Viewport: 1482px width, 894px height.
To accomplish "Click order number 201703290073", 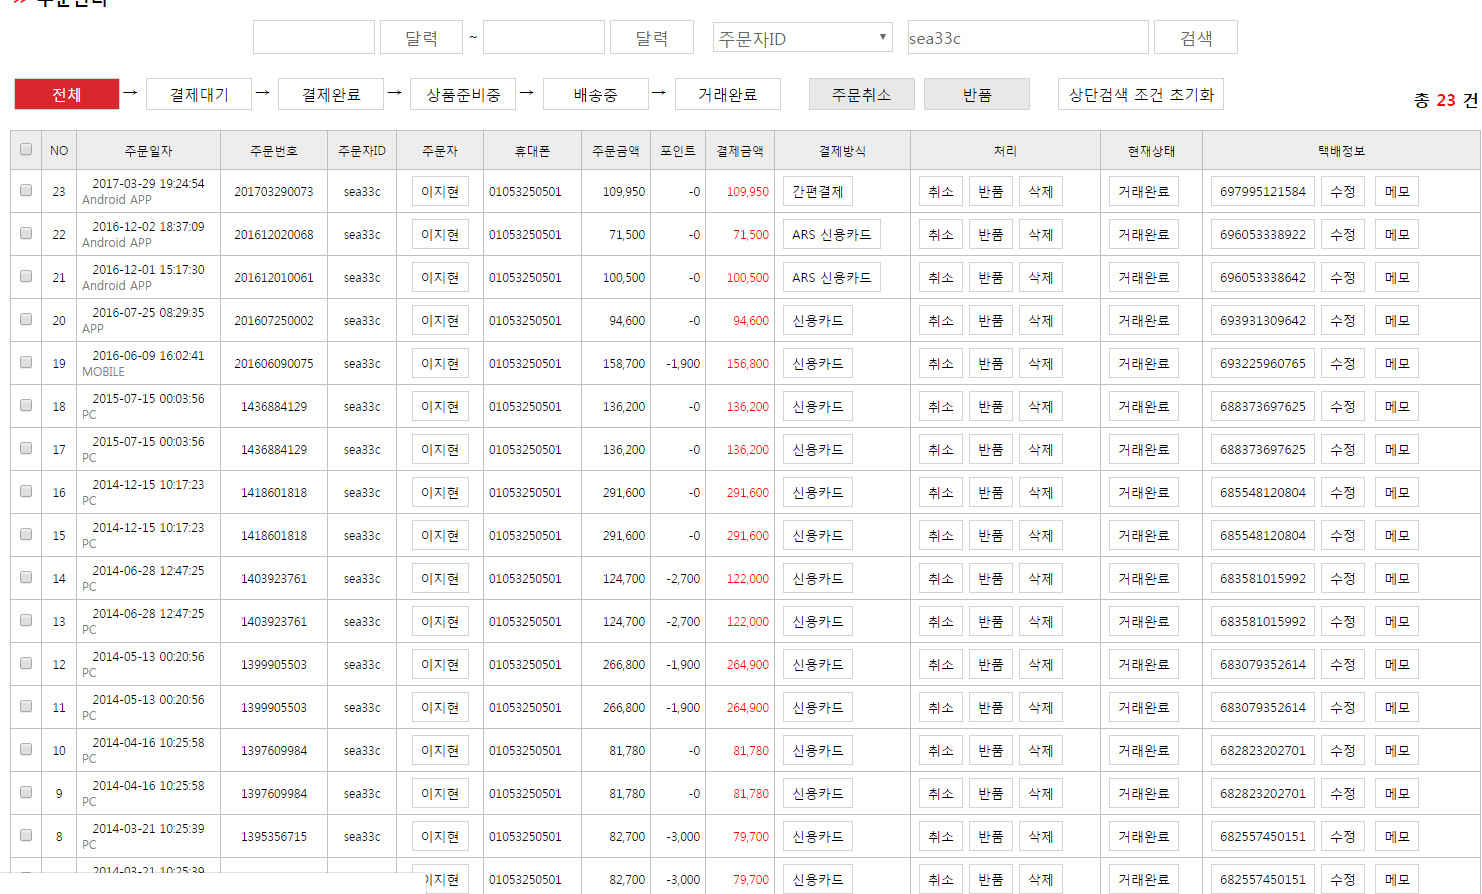I will coord(274,191).
